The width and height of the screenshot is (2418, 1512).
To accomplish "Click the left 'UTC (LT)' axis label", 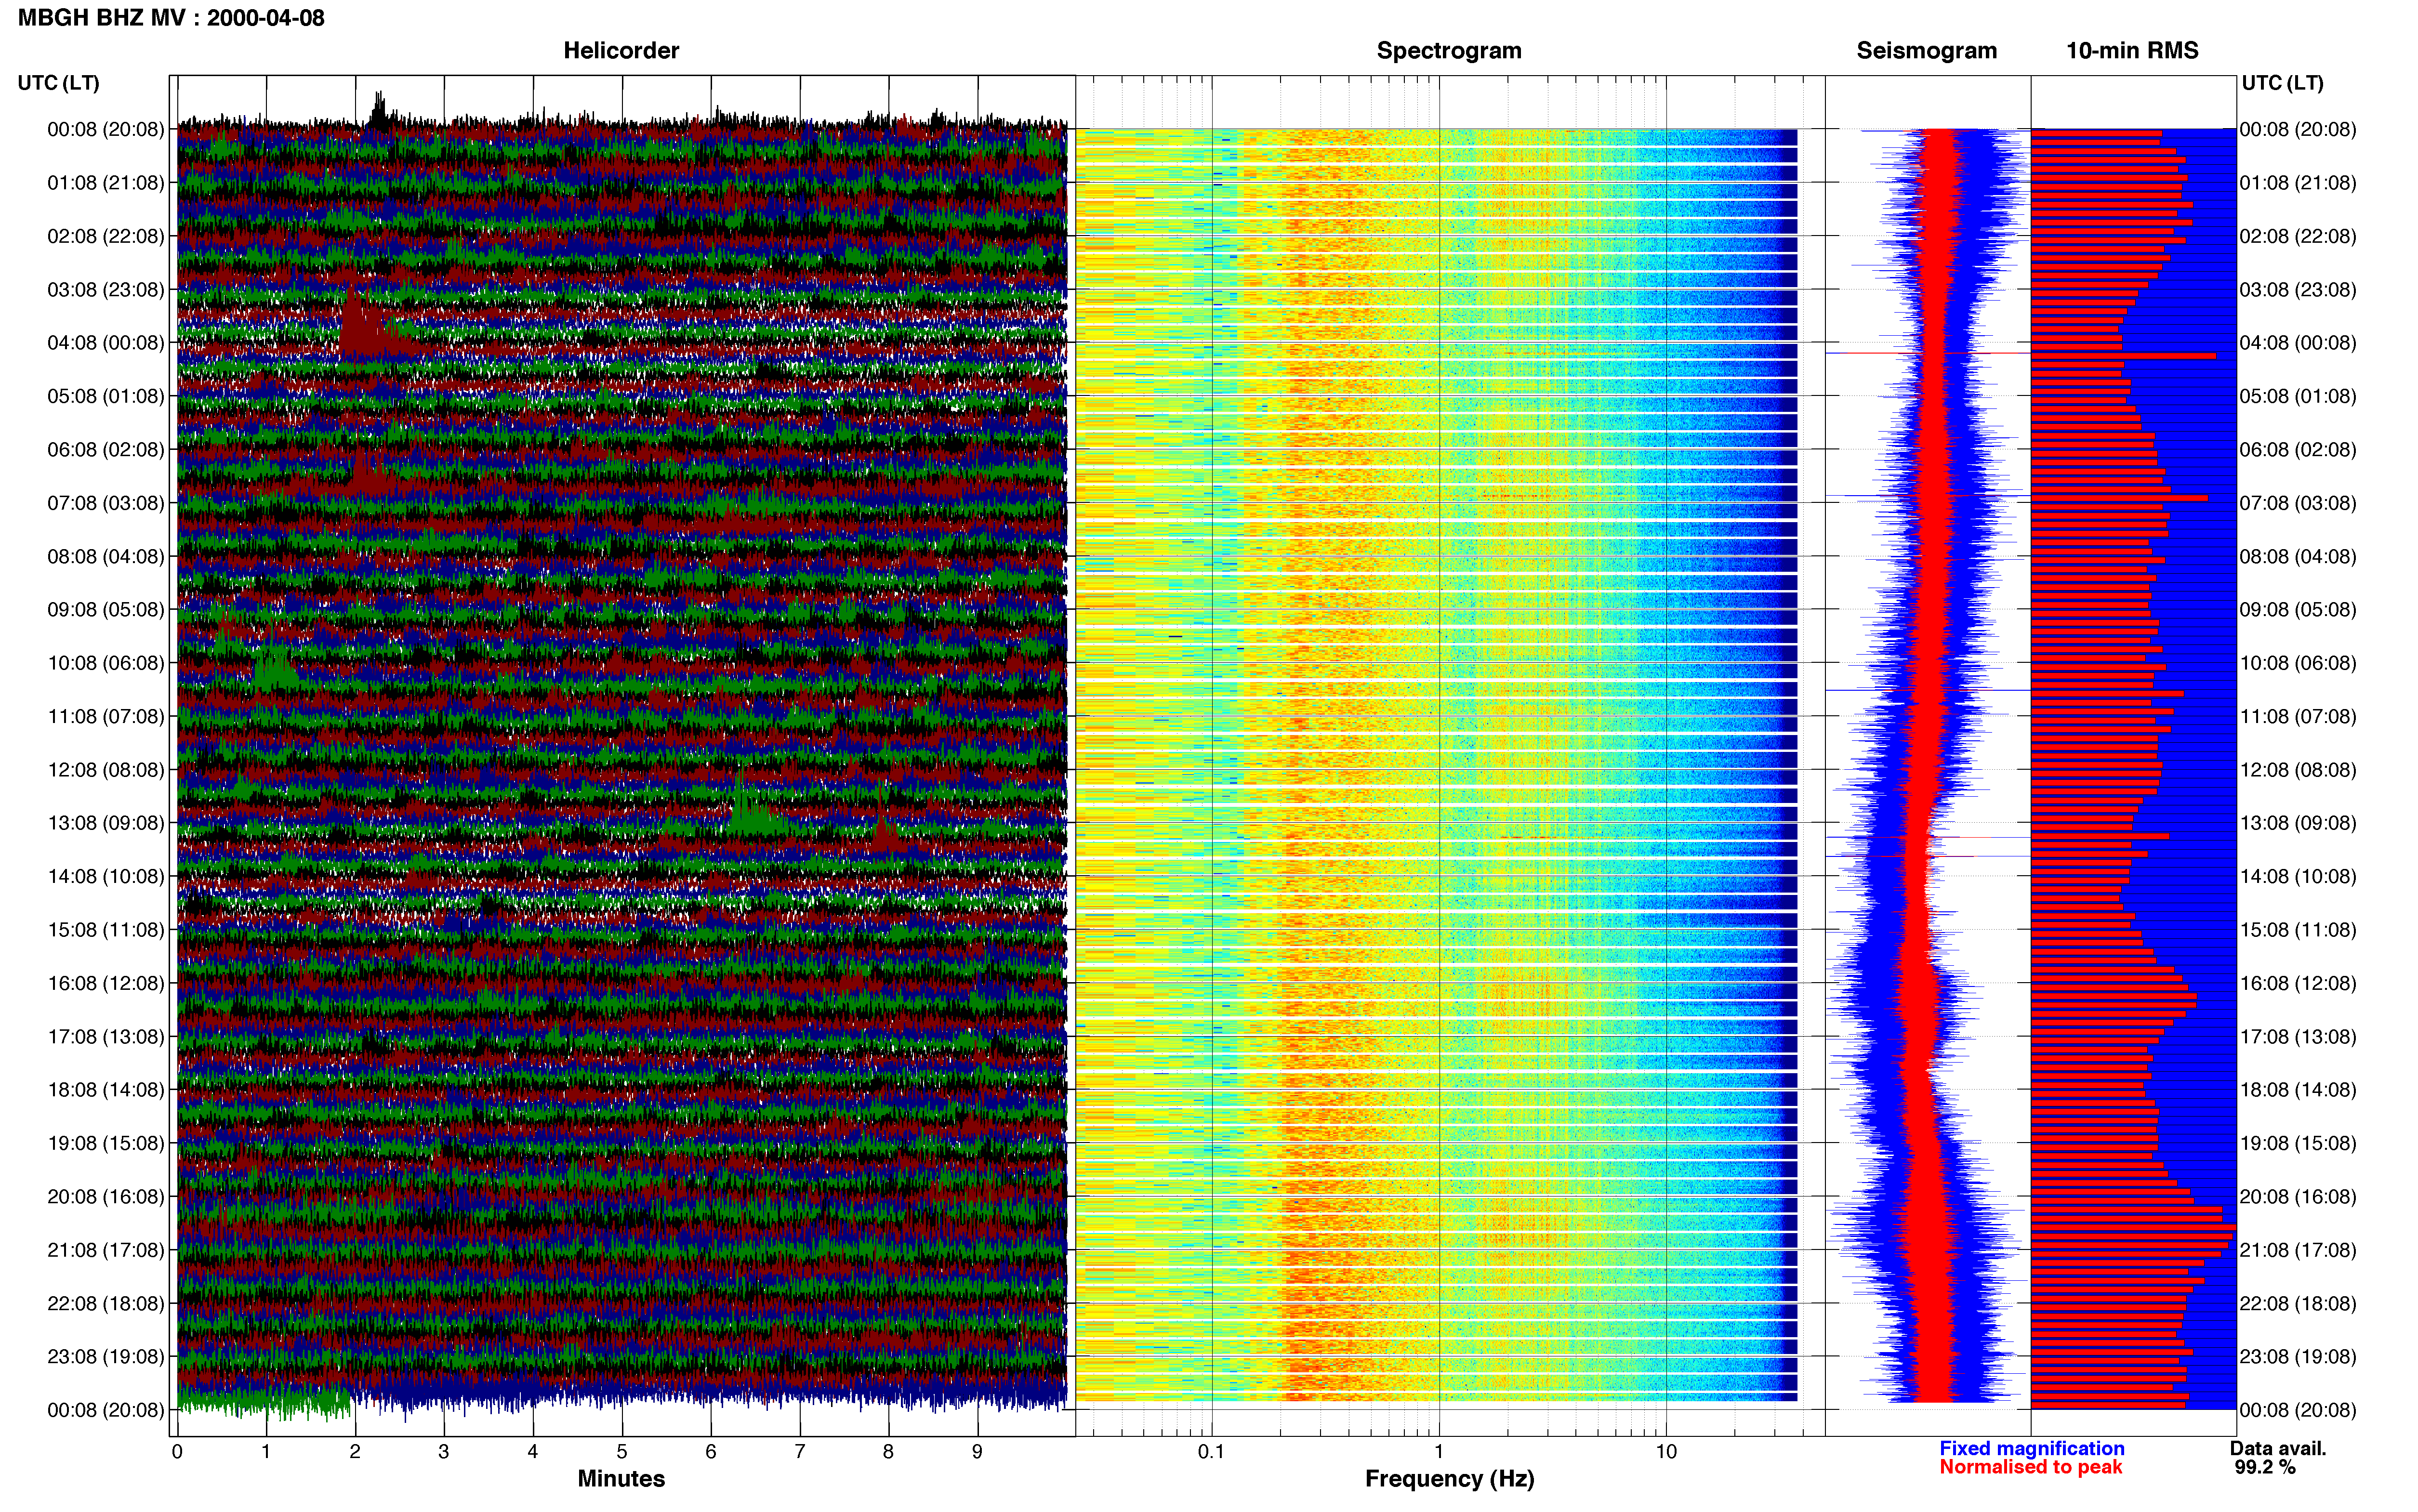I will [58, 83].
